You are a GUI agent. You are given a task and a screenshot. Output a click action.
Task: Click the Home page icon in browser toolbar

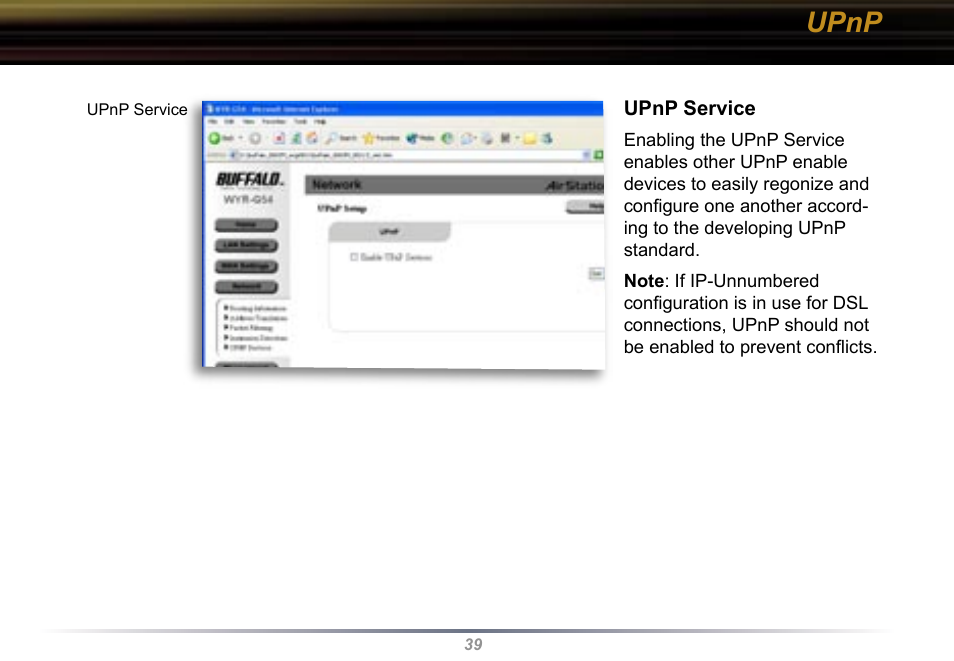pyautogui.click(x=312, y=138)
